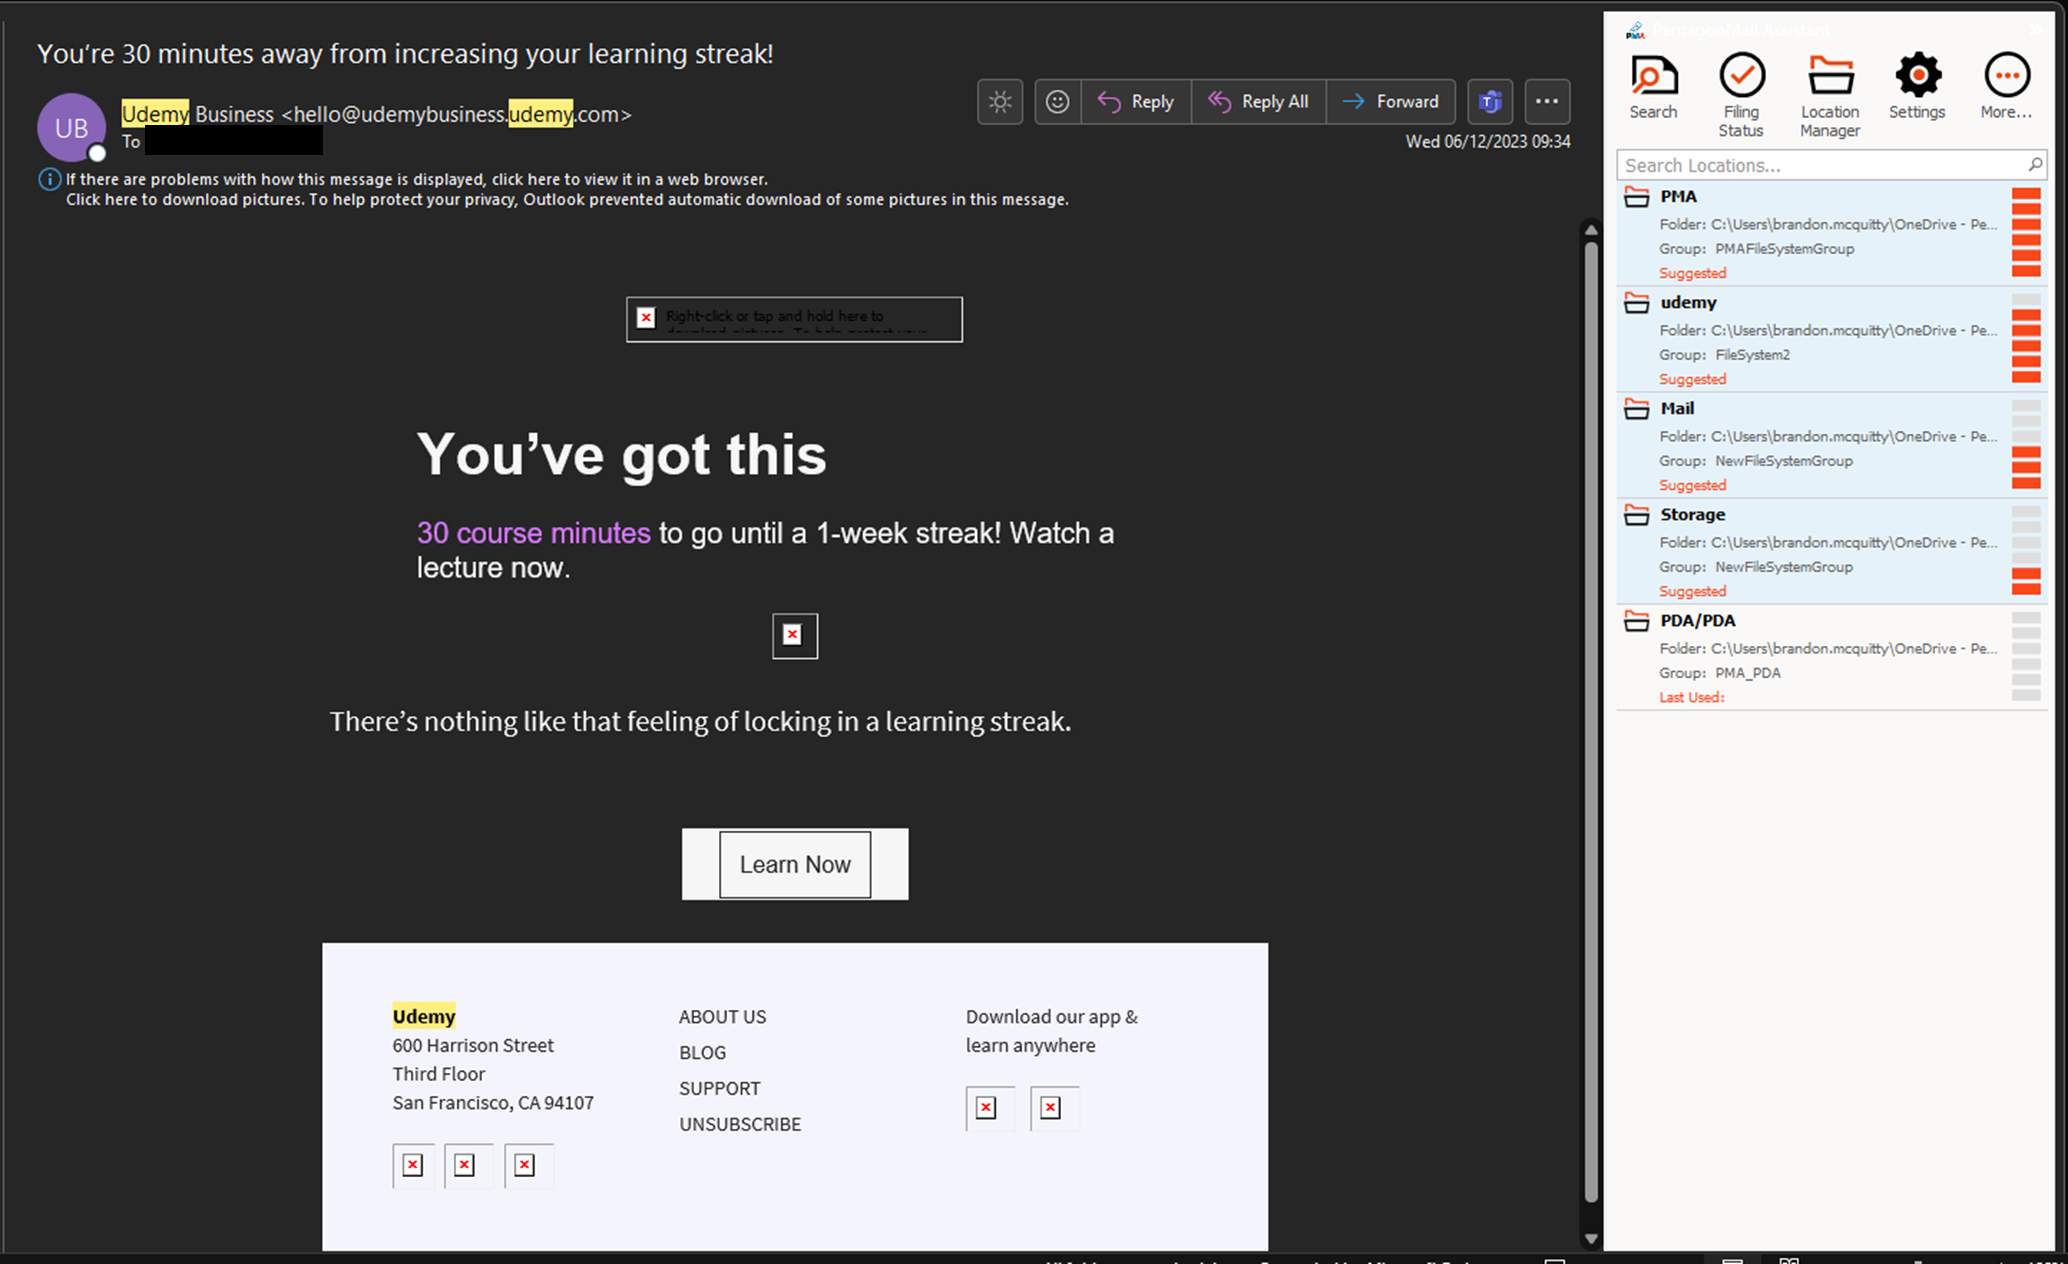Image resolution: width=2068 pixels, height=1264 pixels.
Task: Share email to Teams icon
Action: (1490, 101)
